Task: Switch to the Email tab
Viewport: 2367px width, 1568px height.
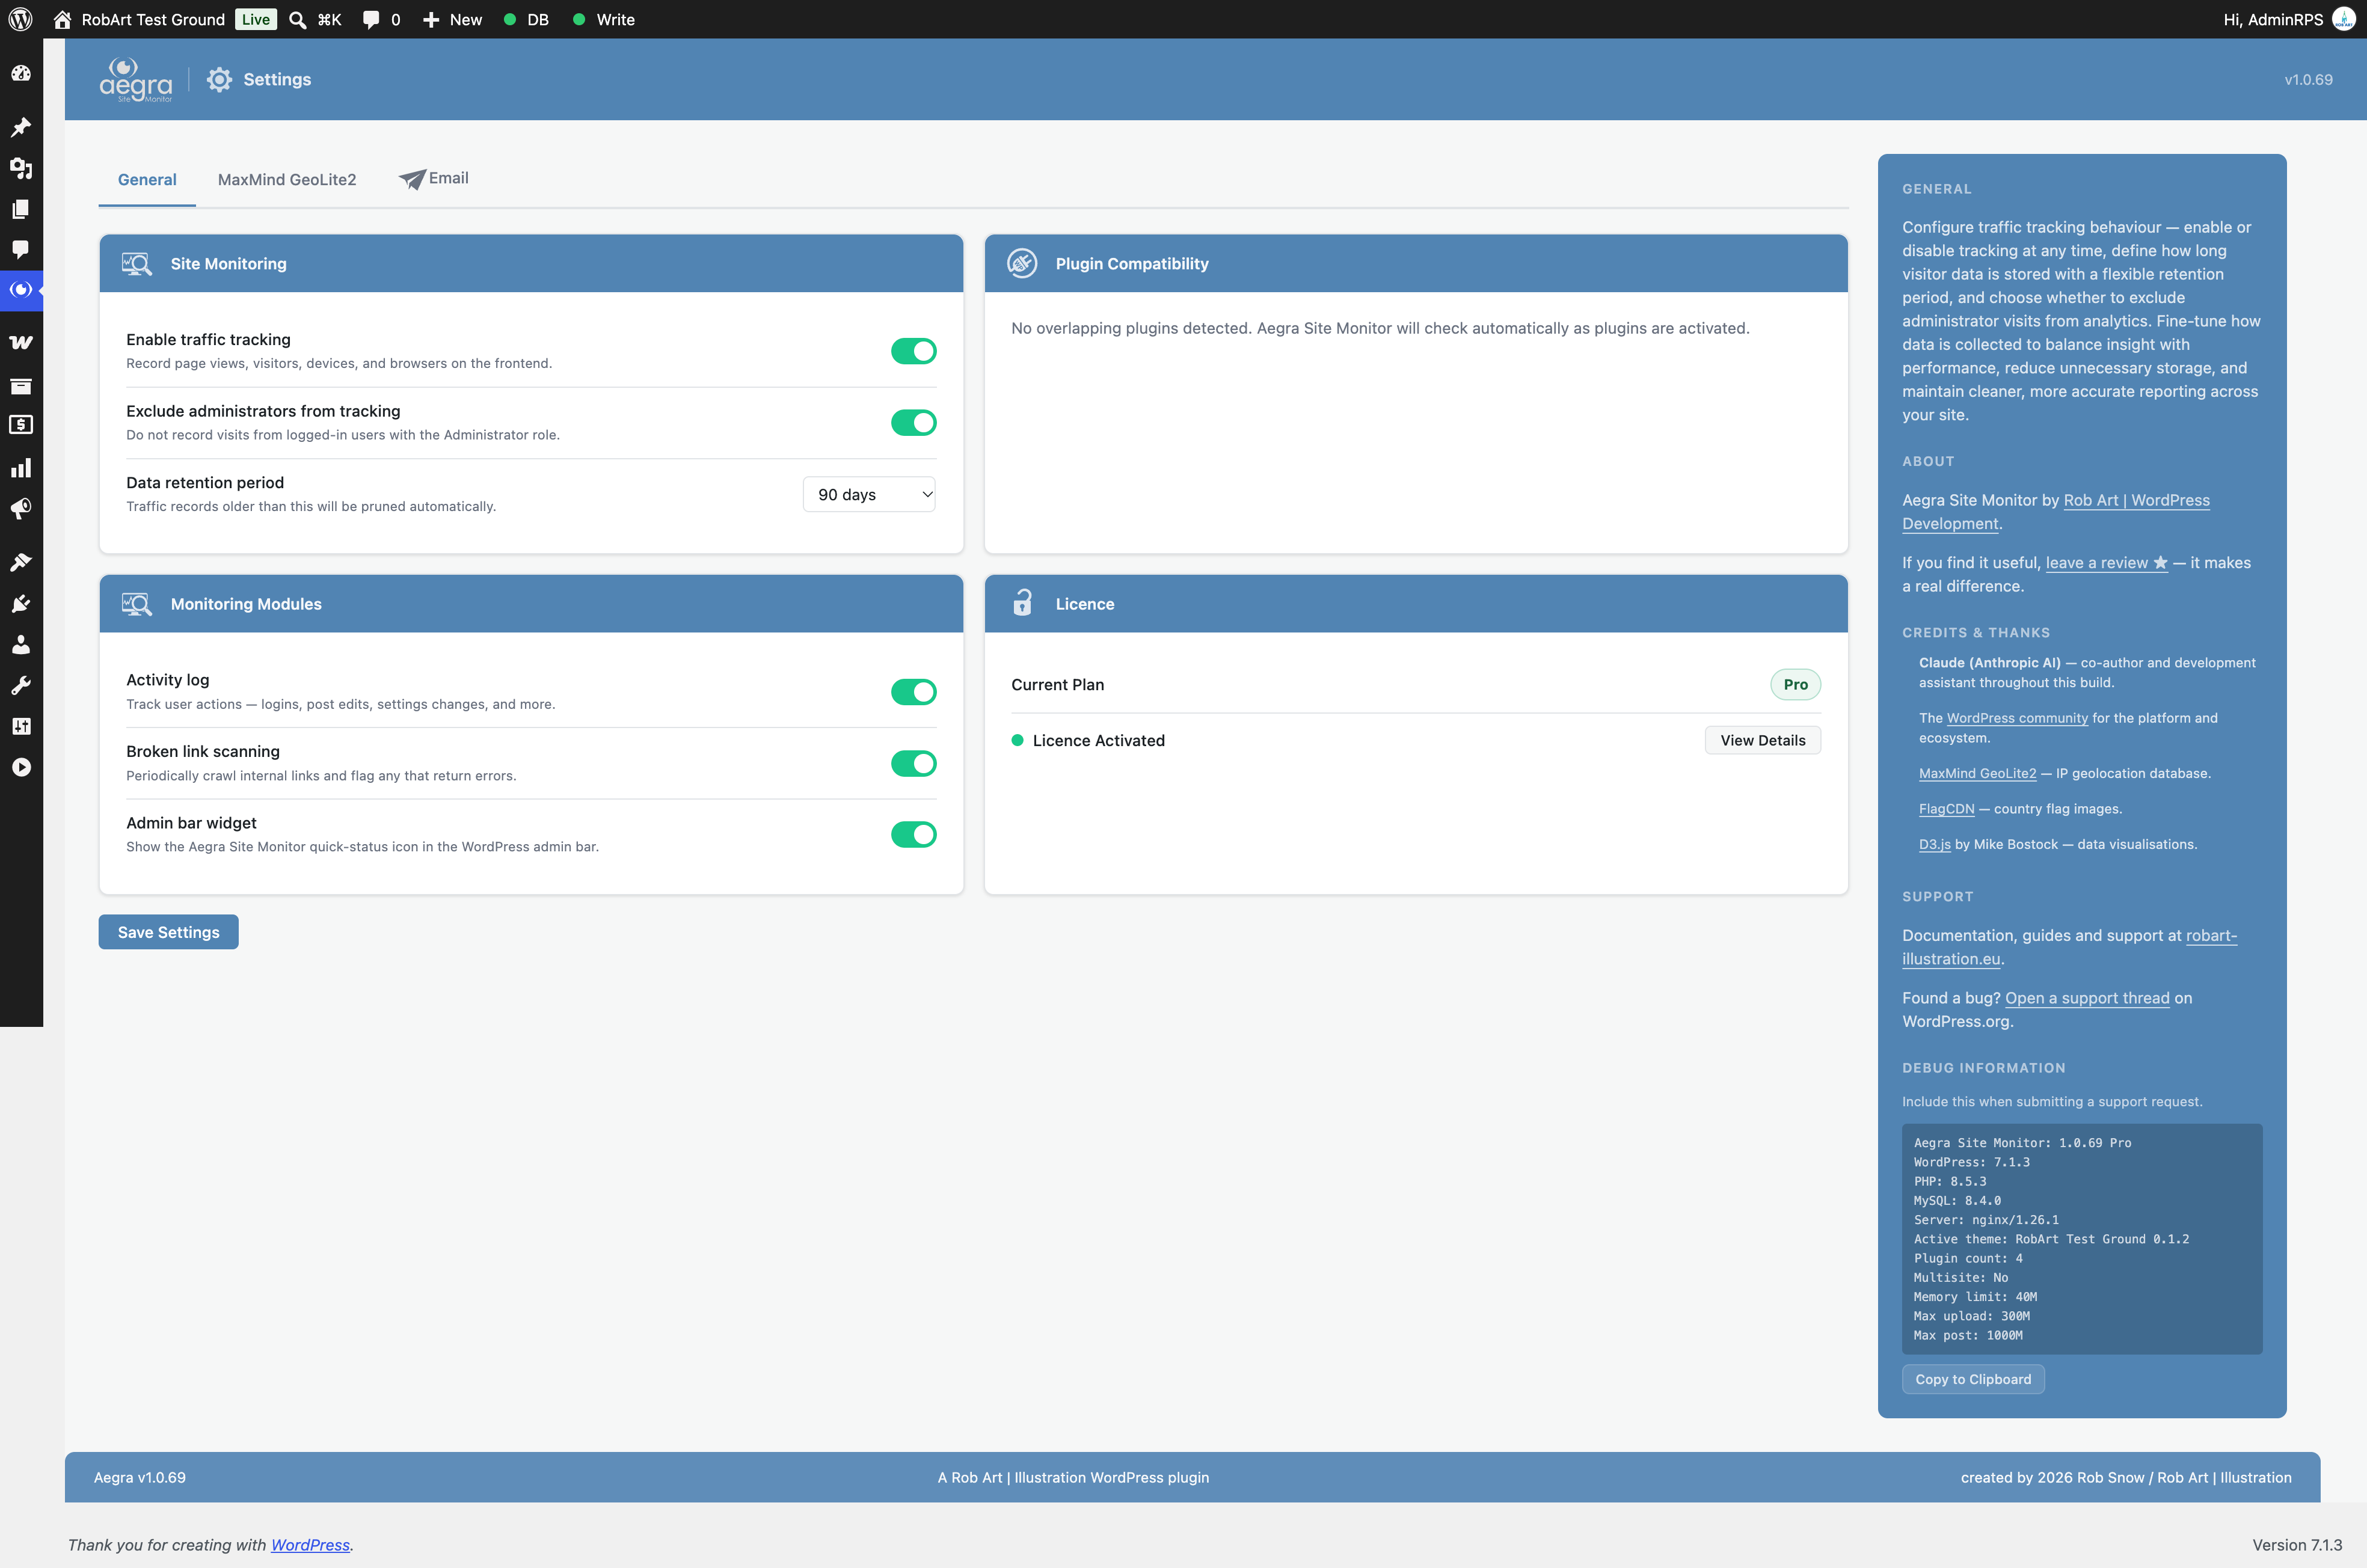Action: tap(434, 179)
